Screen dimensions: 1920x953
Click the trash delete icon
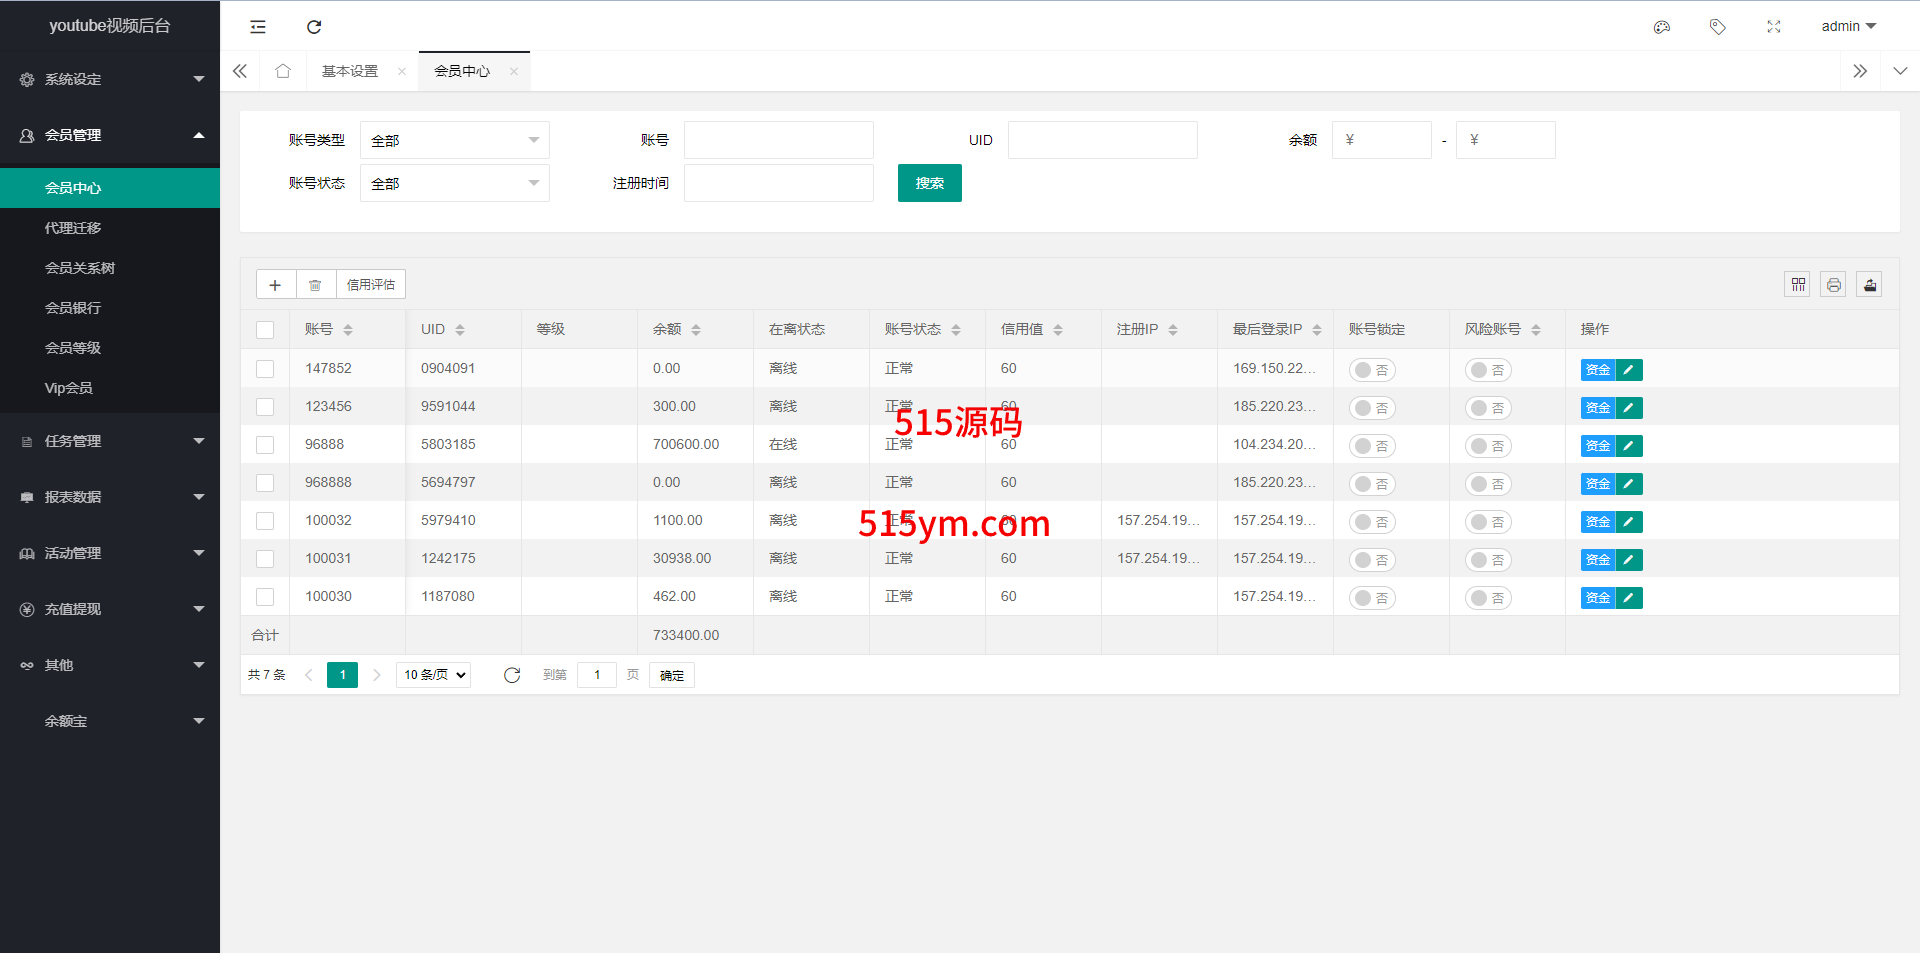(x=315, y=285)
